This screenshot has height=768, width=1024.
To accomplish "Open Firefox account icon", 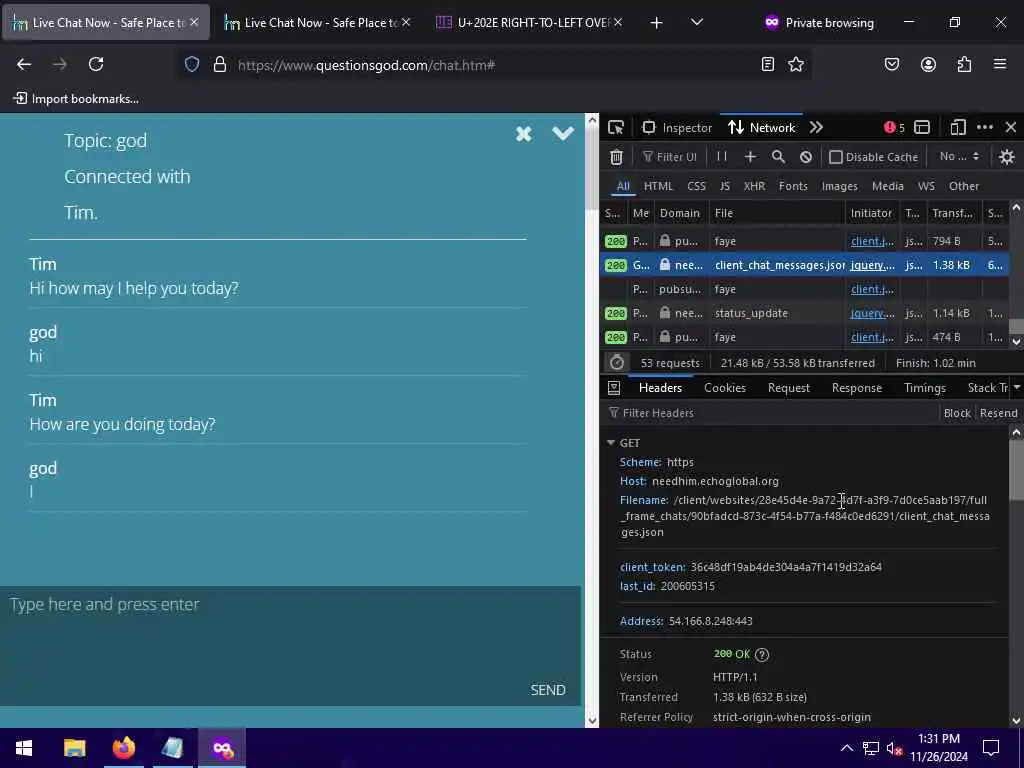I will coord(928,64).
